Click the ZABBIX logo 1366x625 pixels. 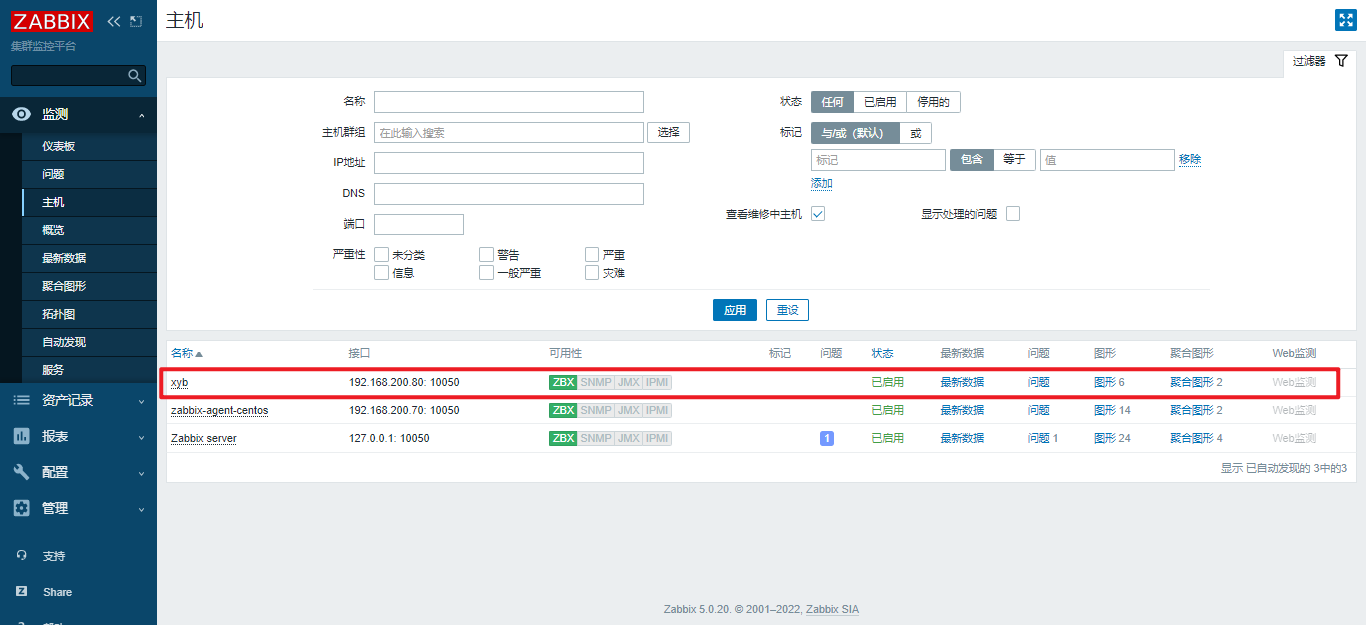coord(52,21)
